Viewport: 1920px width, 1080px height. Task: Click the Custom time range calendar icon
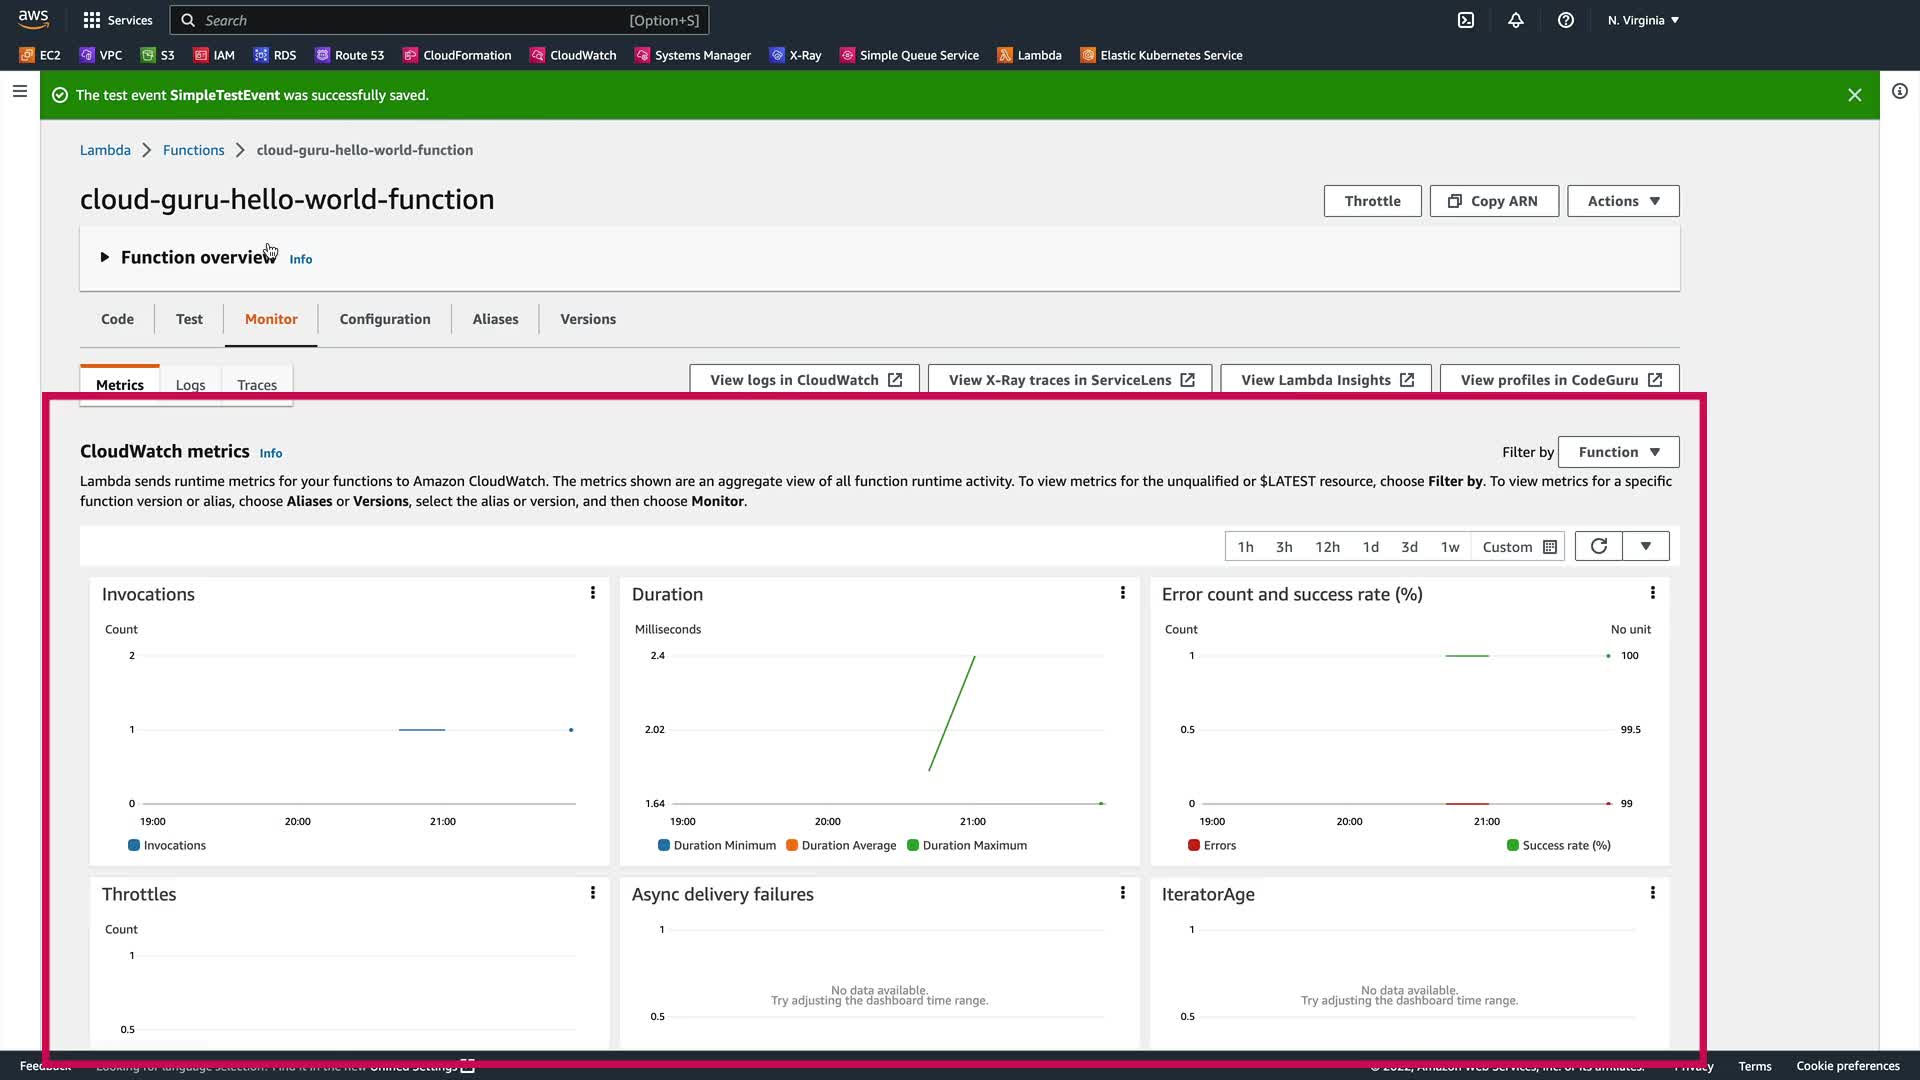point(1550,547)
